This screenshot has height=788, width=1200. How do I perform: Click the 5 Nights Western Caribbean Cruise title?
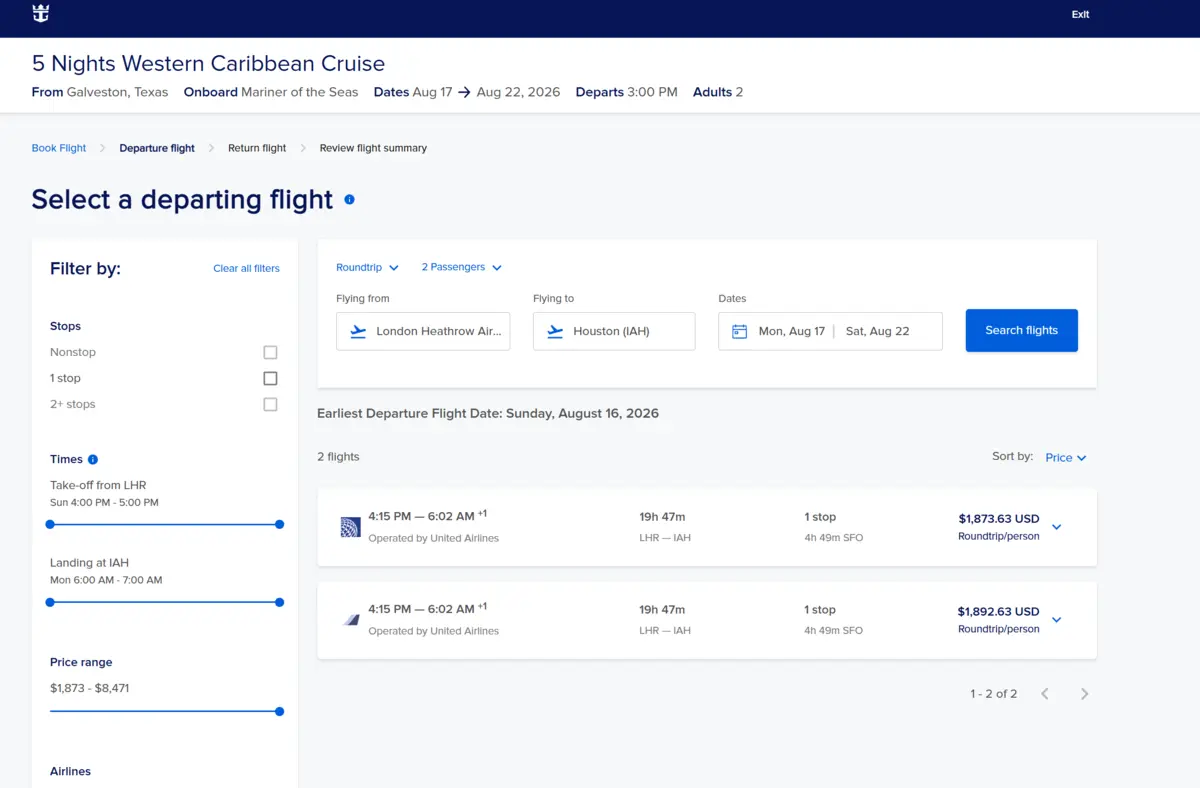click(208, 63)
